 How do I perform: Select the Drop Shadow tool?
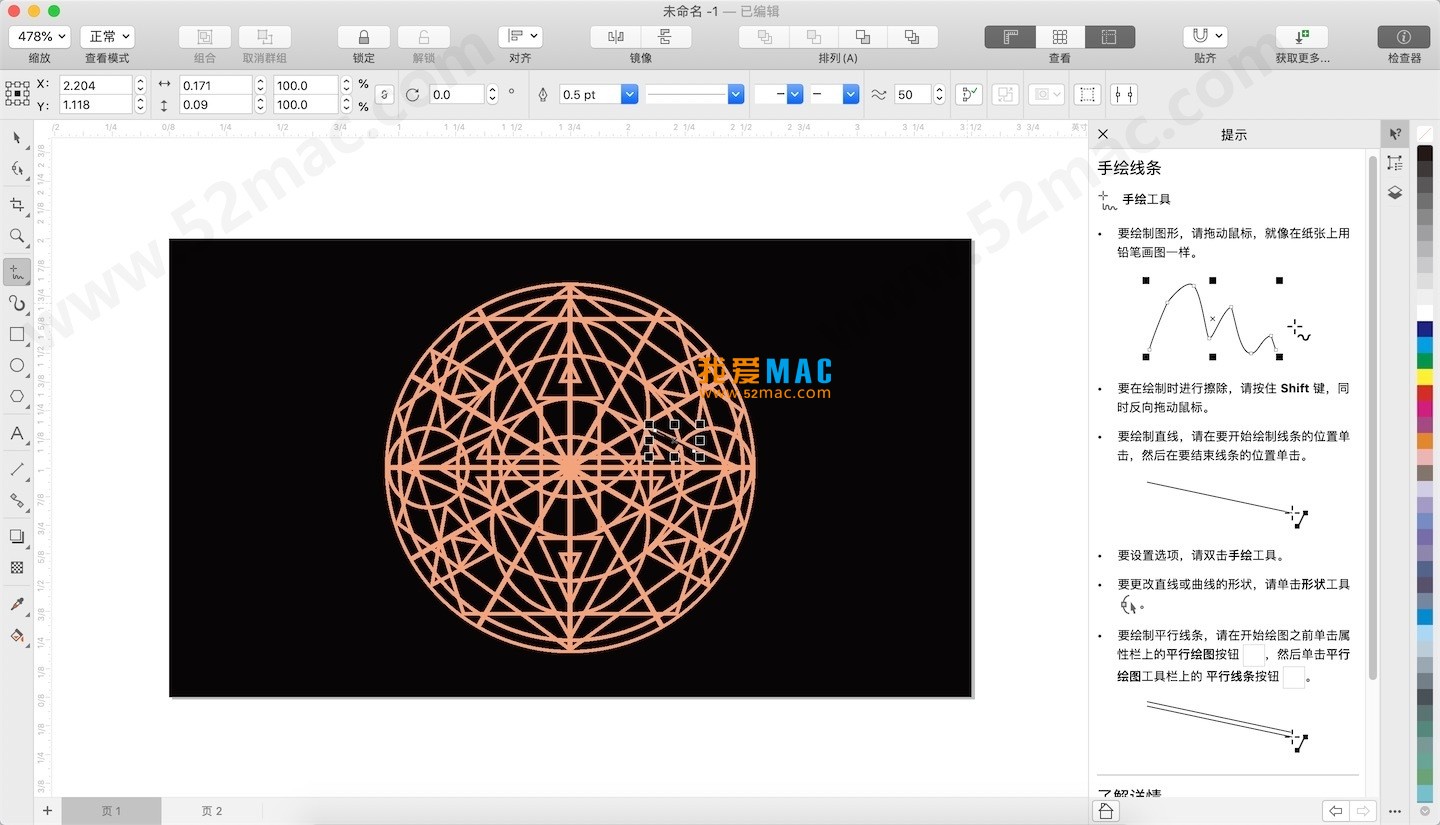[17, 536]
